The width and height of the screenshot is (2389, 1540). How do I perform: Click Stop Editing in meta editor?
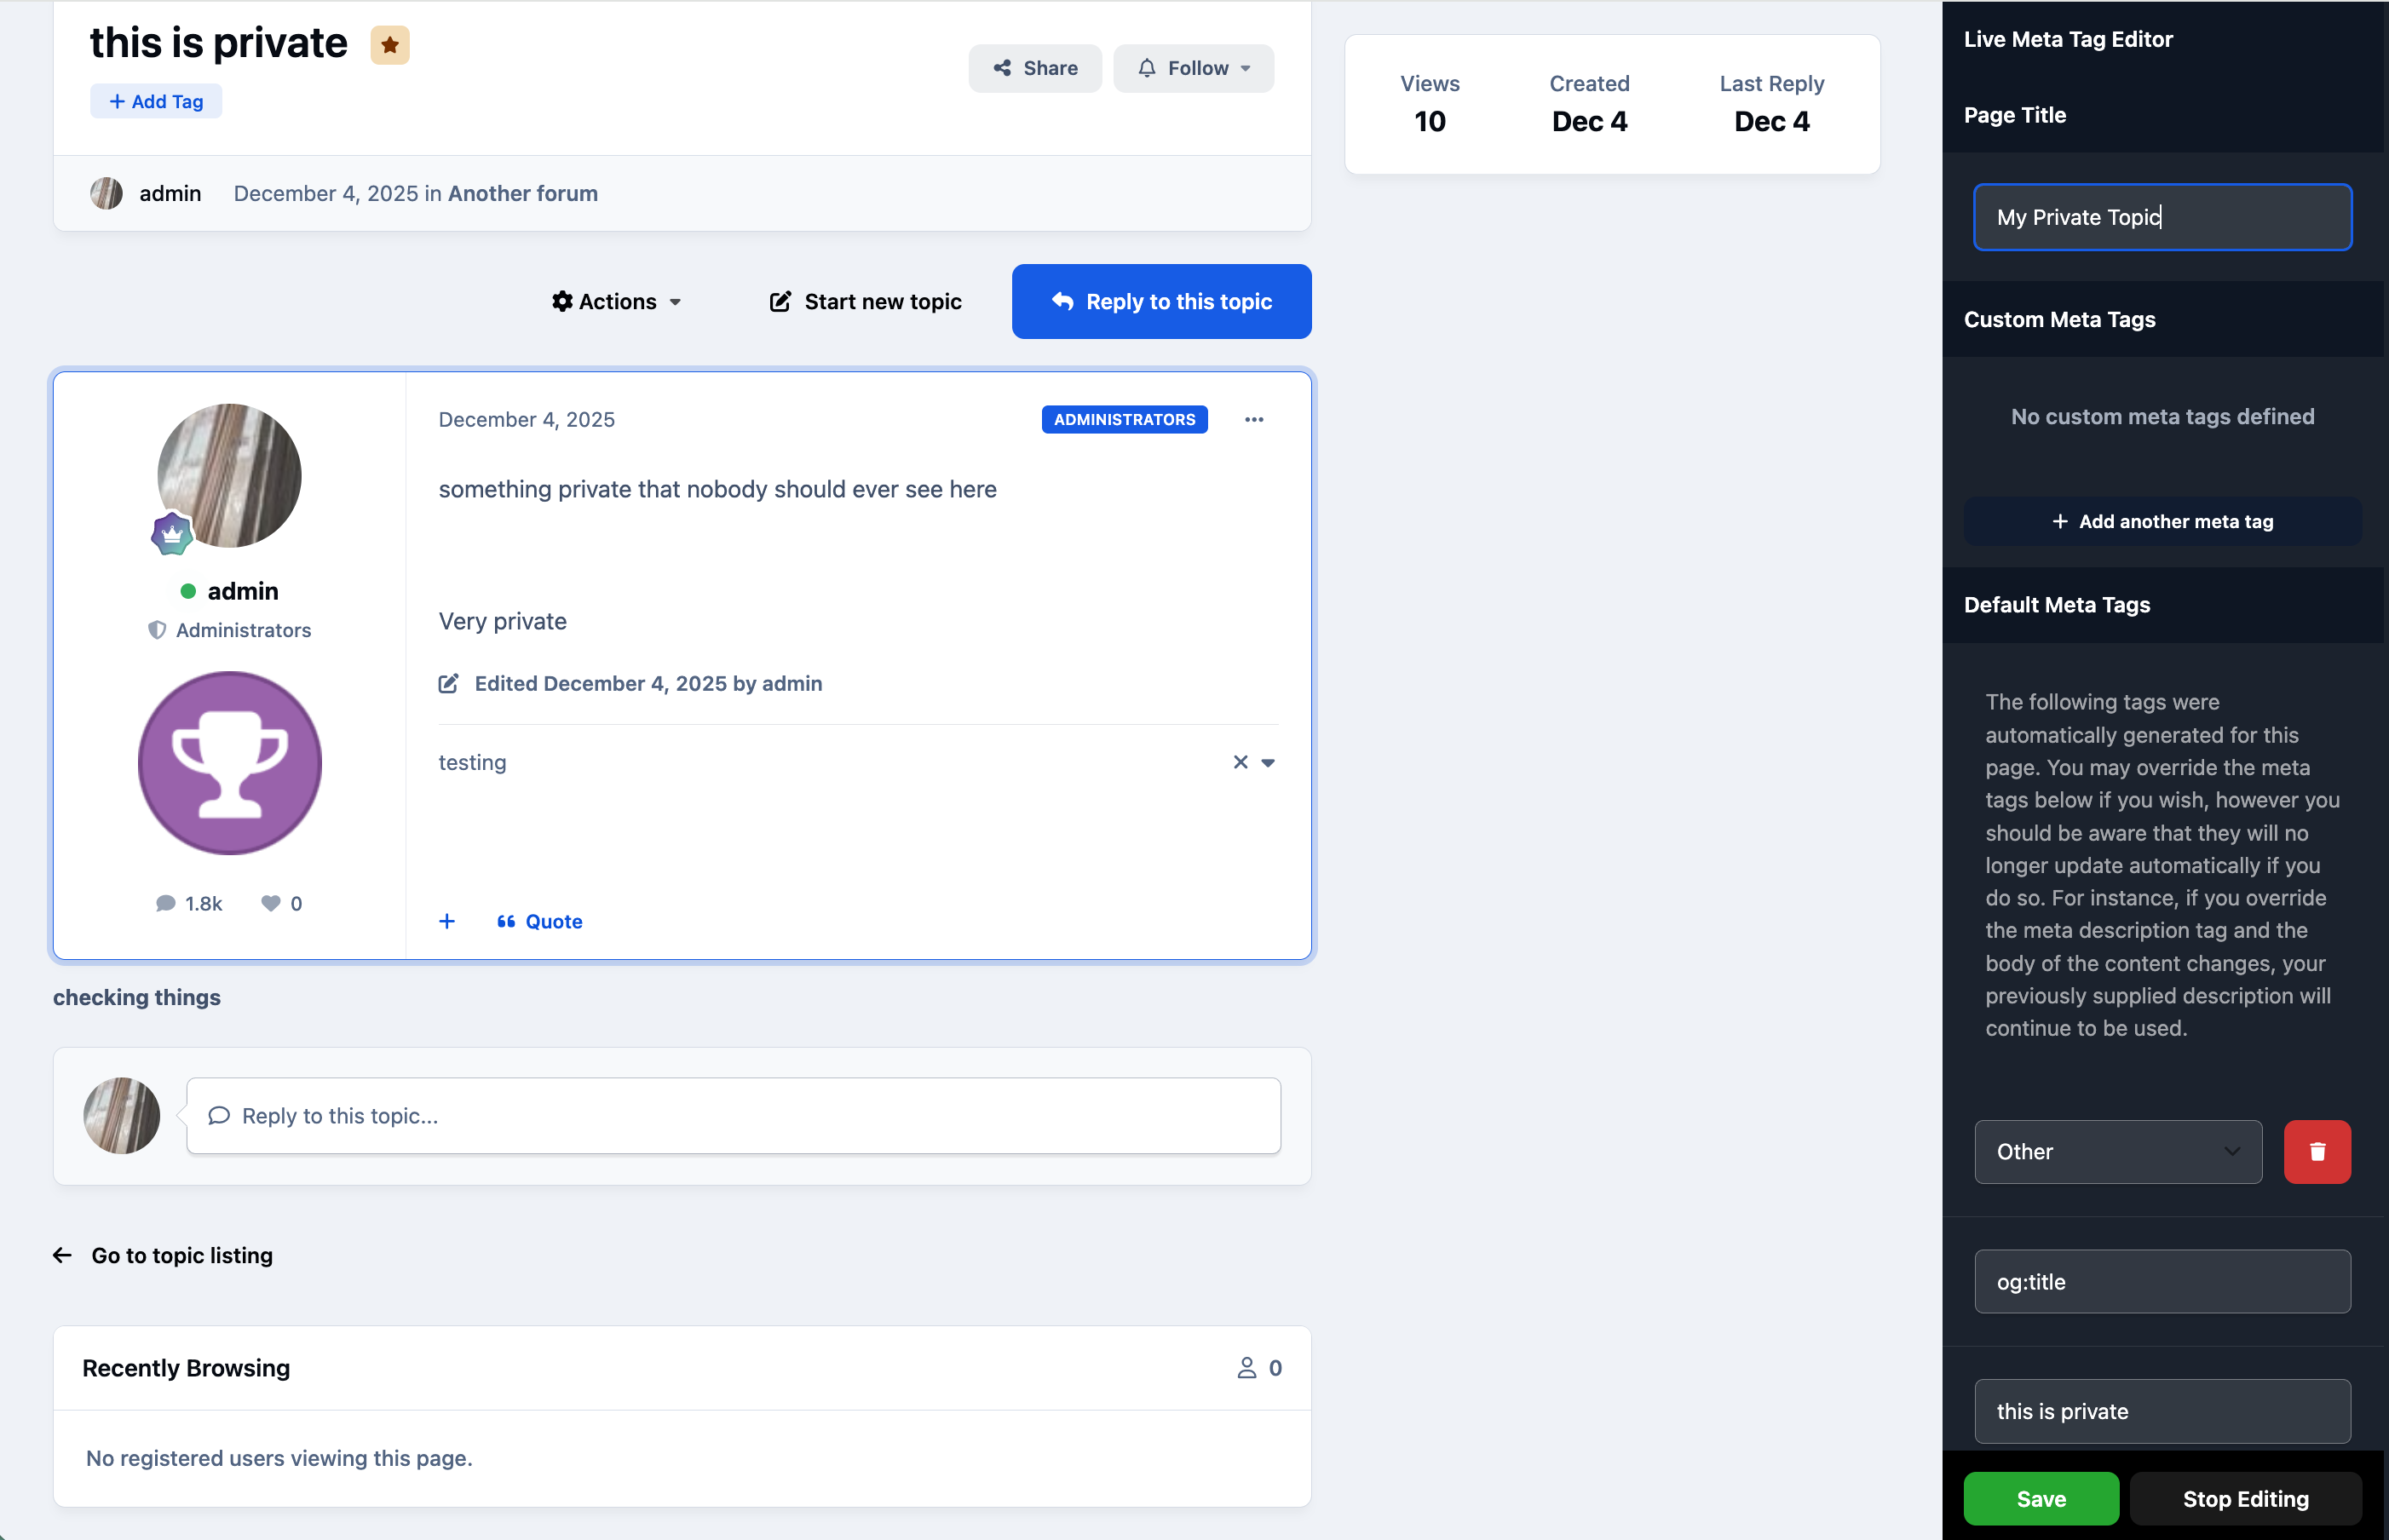2245,1498
